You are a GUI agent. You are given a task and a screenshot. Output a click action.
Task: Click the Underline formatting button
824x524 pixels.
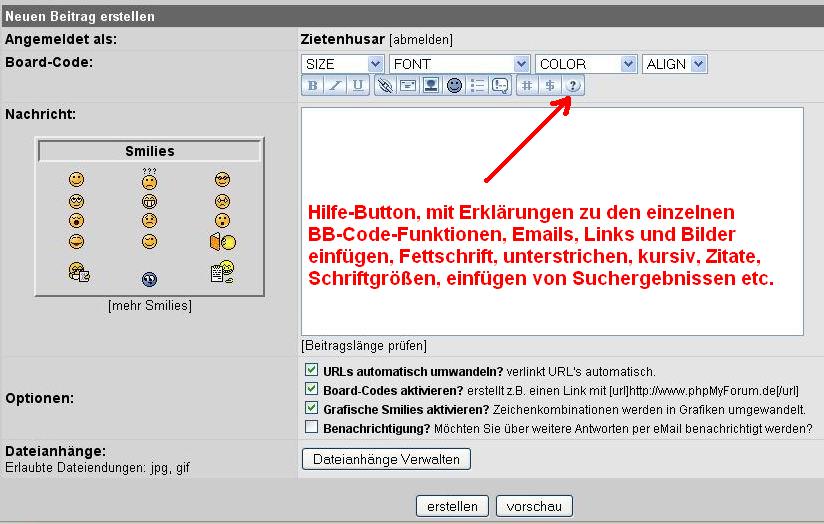coord(358,86)
